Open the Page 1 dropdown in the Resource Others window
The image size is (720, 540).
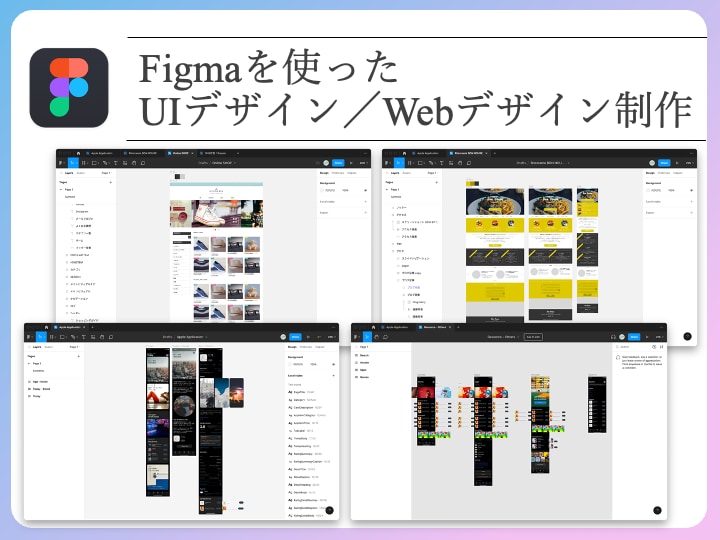pyautogui.click(x=364, y=347)
